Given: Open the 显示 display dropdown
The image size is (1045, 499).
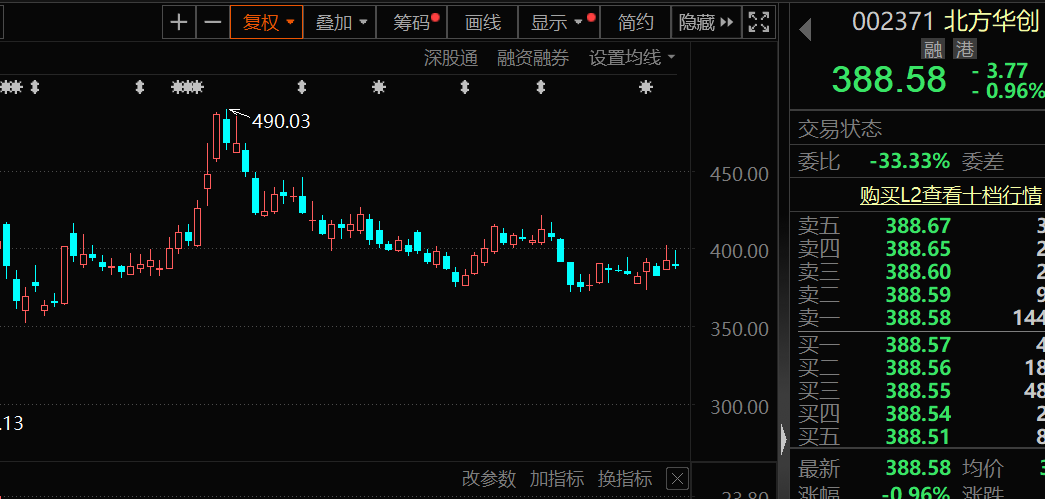Looking at the screenshot, I should tap(556, 22).
